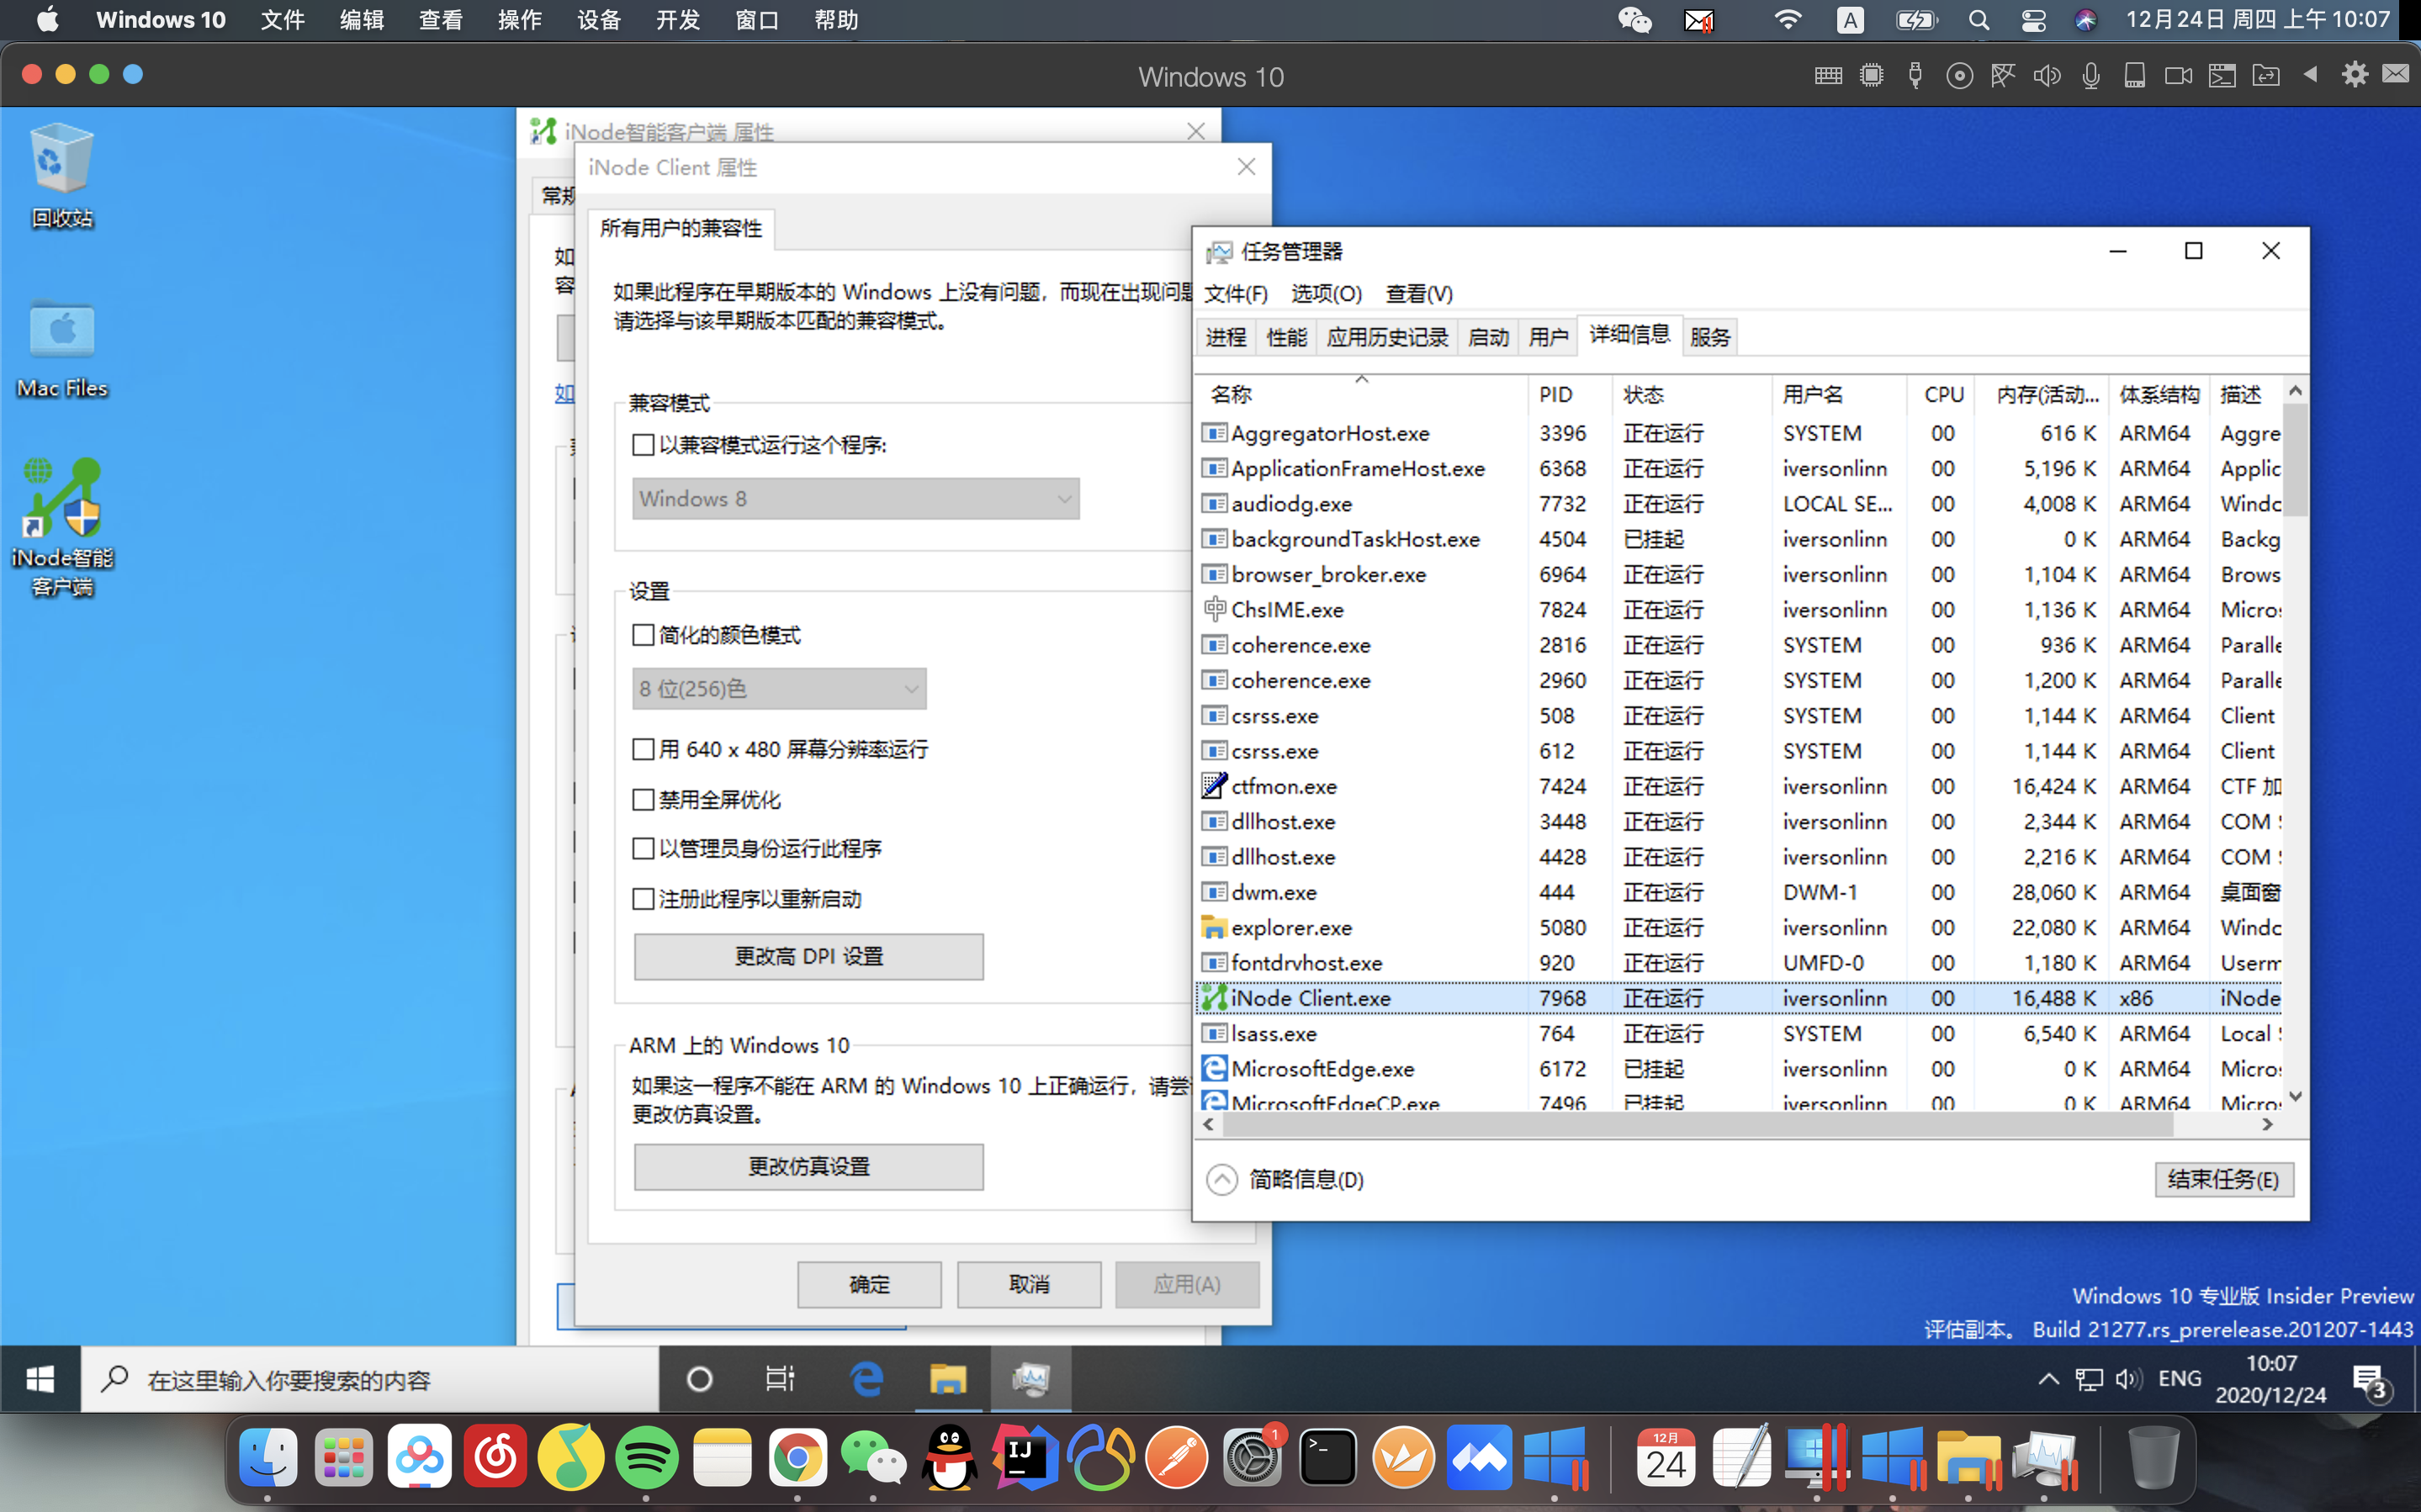Expand the 8 位(256)色 color dropdown
This screenshot has width=2421, height=1512.
779,688
